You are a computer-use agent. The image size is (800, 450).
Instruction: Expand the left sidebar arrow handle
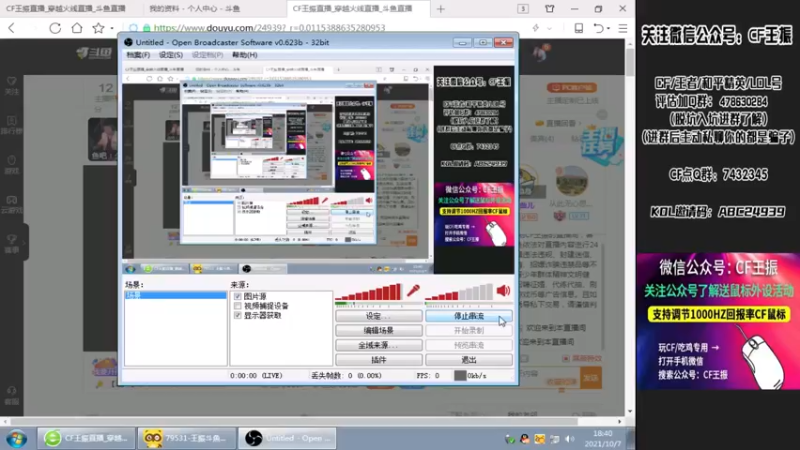(24, 242)
